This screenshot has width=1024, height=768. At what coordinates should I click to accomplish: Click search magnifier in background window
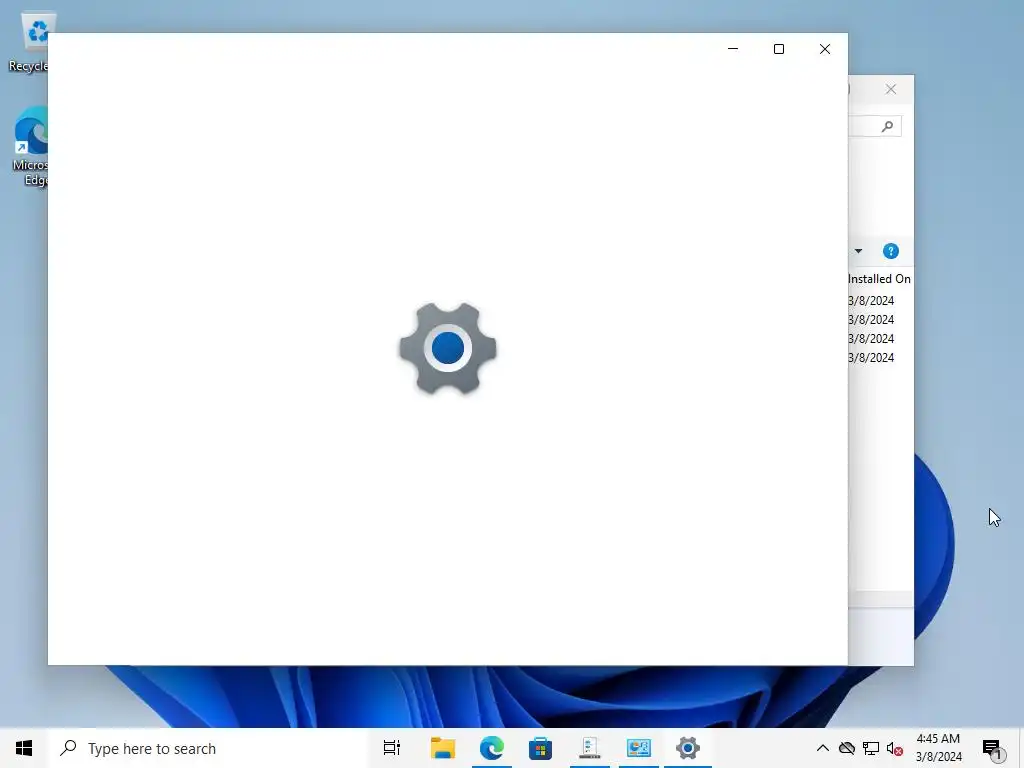tap(887, 126)
